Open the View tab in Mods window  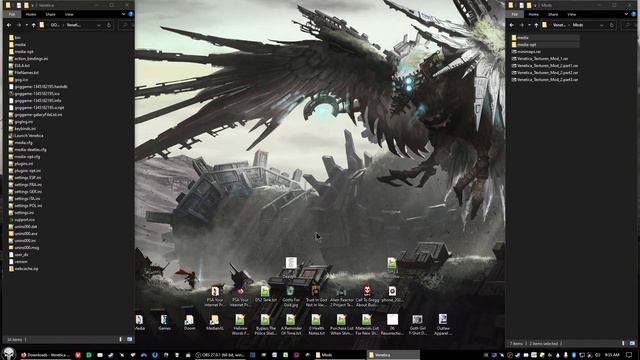pyautogui.click(x=572, y=14)
